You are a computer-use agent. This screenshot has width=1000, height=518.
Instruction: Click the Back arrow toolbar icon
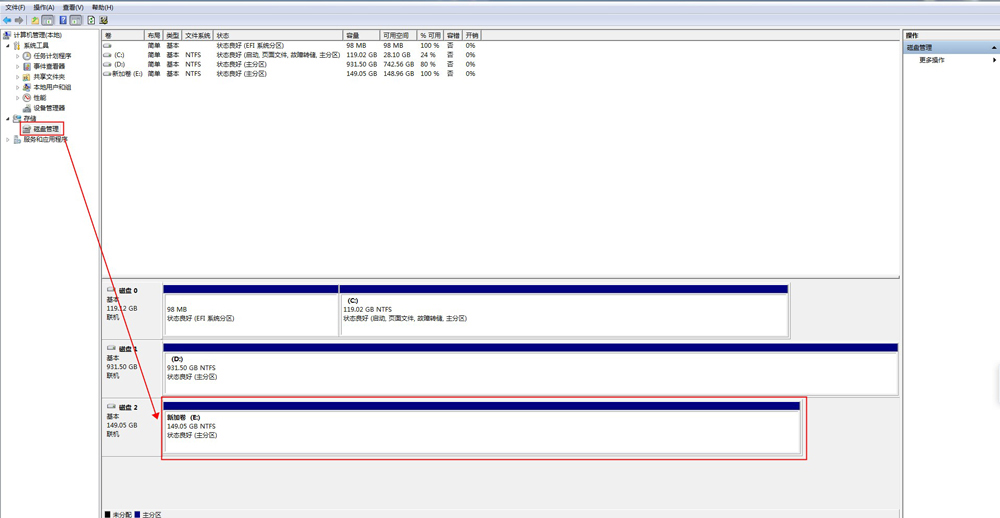click(7, 20)
